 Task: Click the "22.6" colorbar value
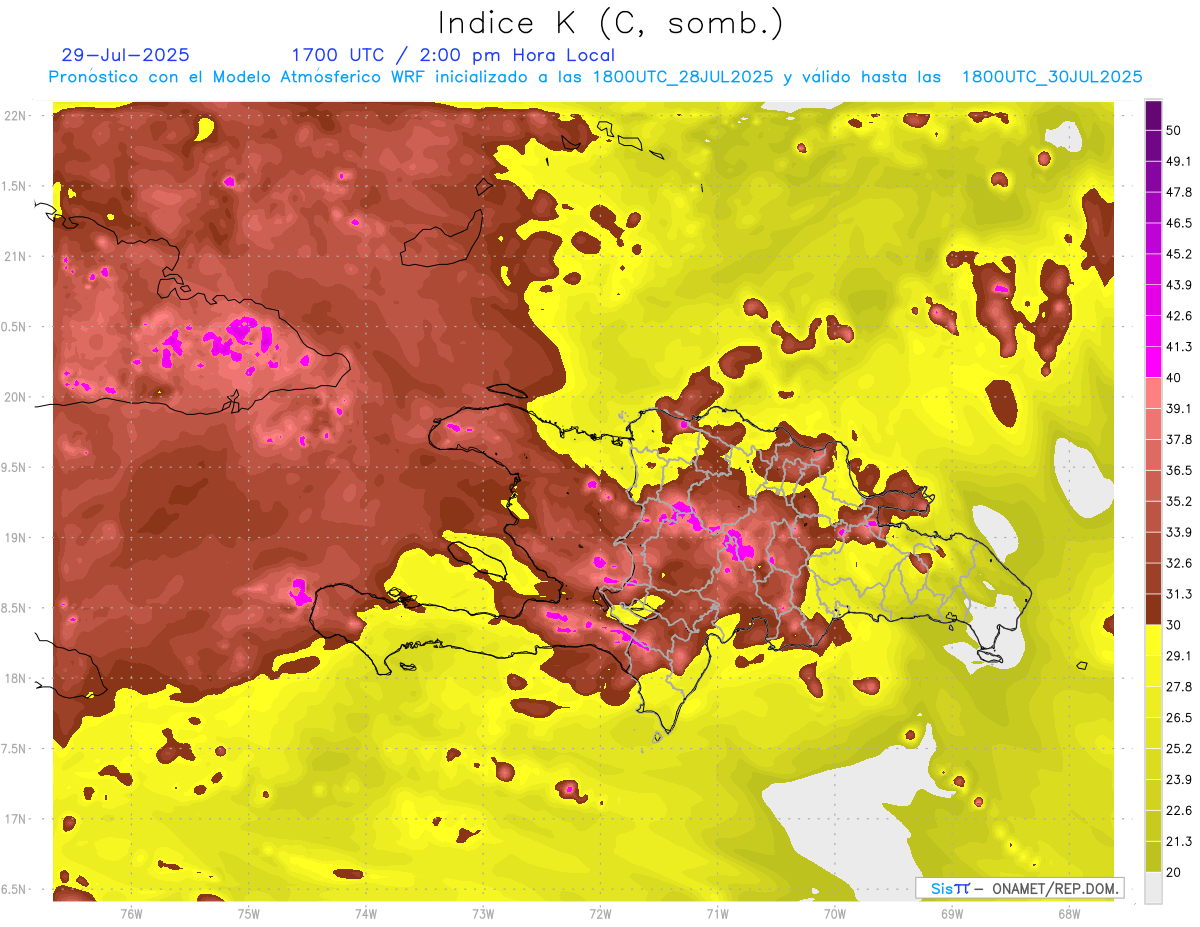tap(1178, 811)
